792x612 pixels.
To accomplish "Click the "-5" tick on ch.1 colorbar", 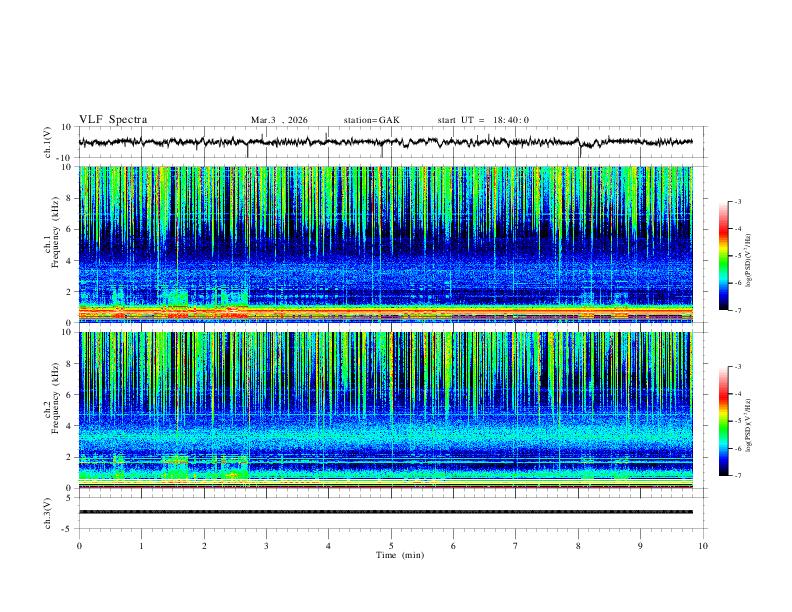I will 737,256.
